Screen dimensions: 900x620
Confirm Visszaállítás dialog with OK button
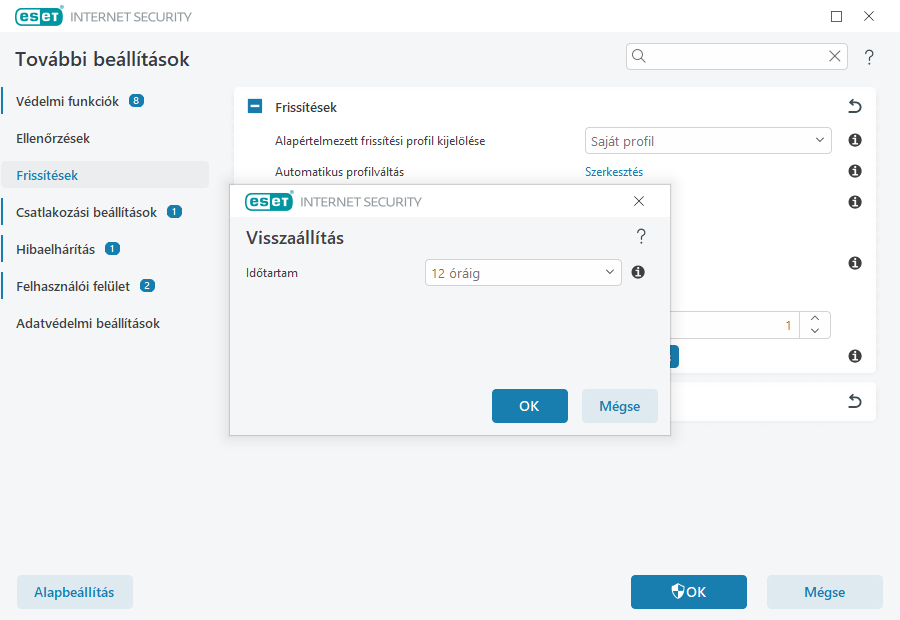(530, 406)
